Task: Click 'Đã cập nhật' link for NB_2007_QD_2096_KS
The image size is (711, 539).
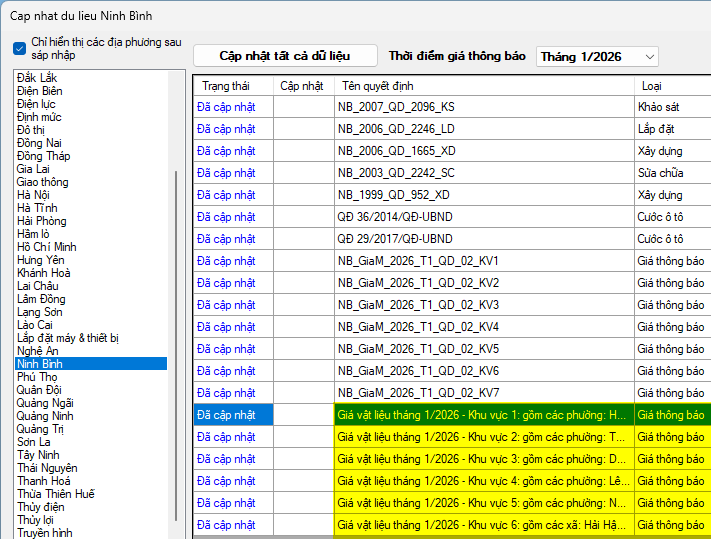Action: (226, 107)
